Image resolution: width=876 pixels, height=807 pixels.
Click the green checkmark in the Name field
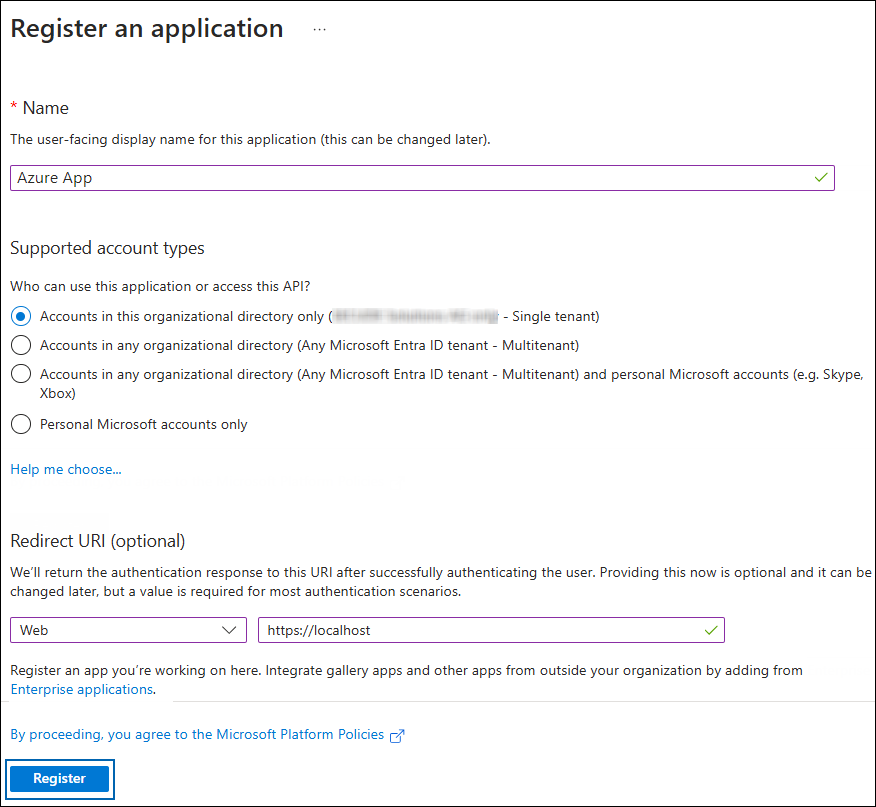(820, 177)
